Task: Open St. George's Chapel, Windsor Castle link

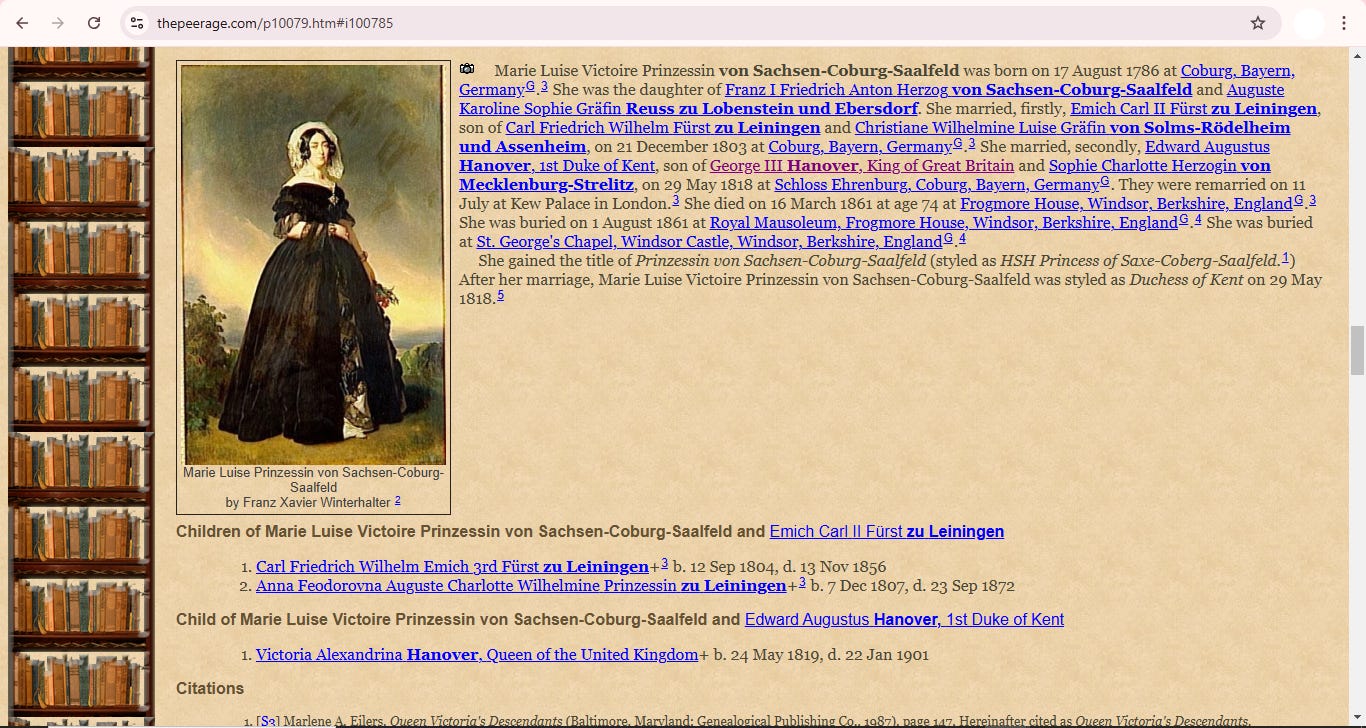Action: [x=709, y=241]
